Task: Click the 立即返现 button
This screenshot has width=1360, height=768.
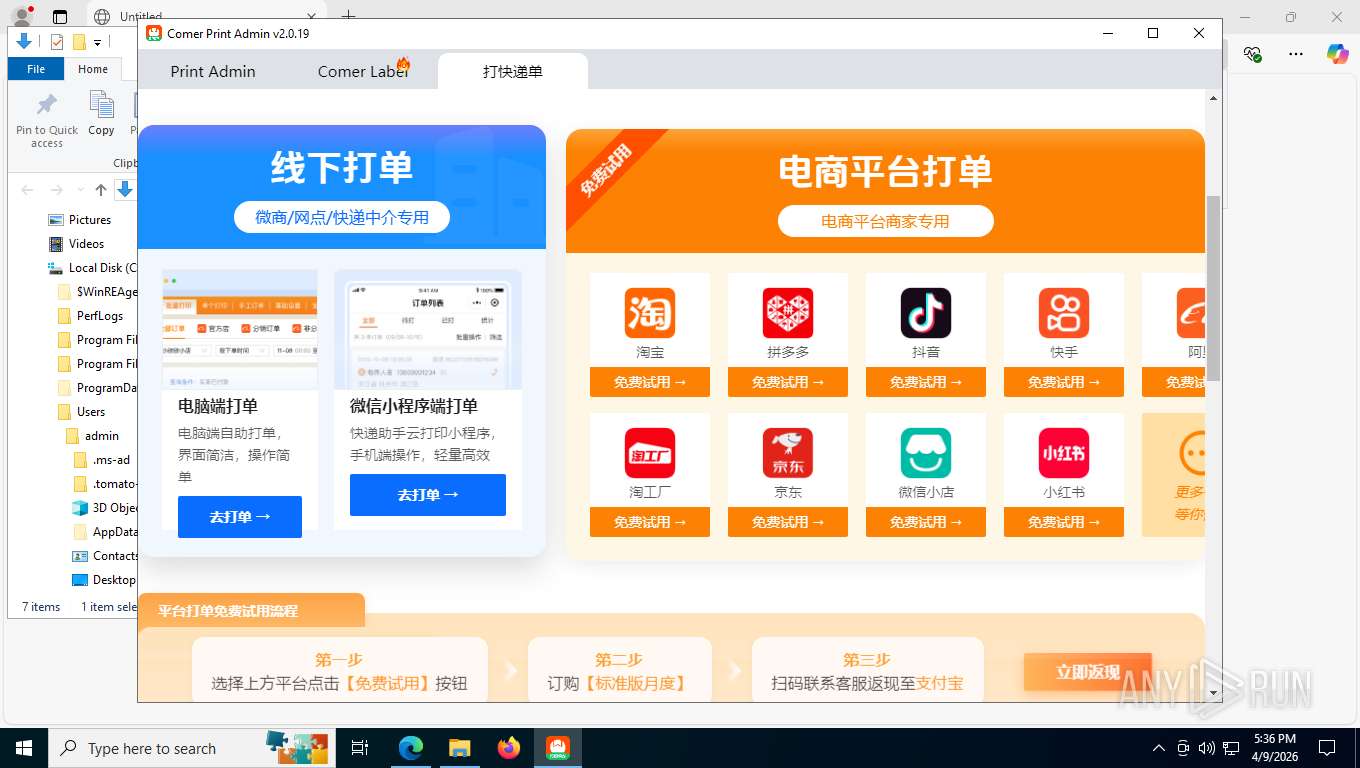Action: [x=1088, y=672]
